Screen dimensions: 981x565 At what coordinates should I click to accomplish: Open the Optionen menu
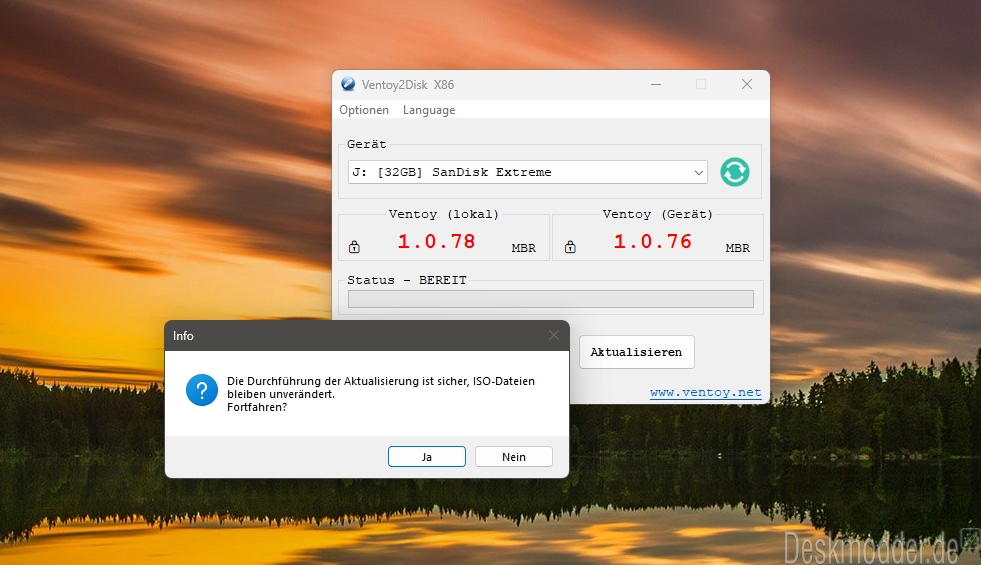coord(363,110)
